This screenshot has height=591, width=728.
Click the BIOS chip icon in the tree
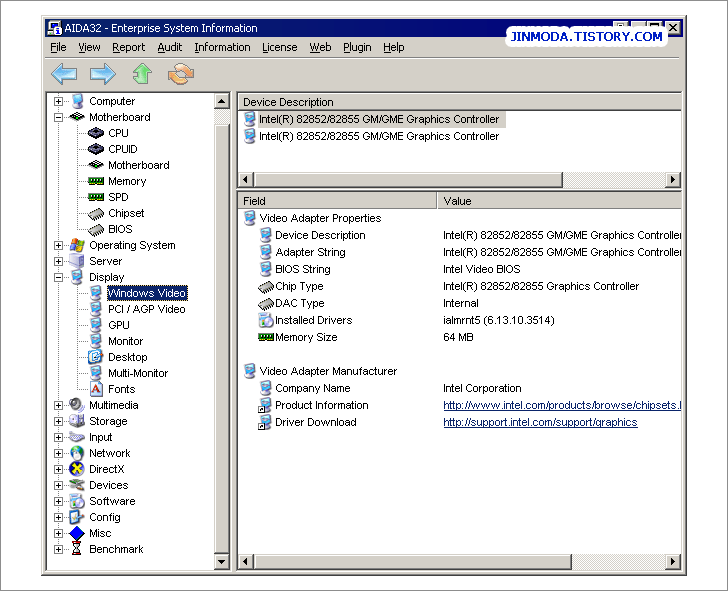click(96, 229)
